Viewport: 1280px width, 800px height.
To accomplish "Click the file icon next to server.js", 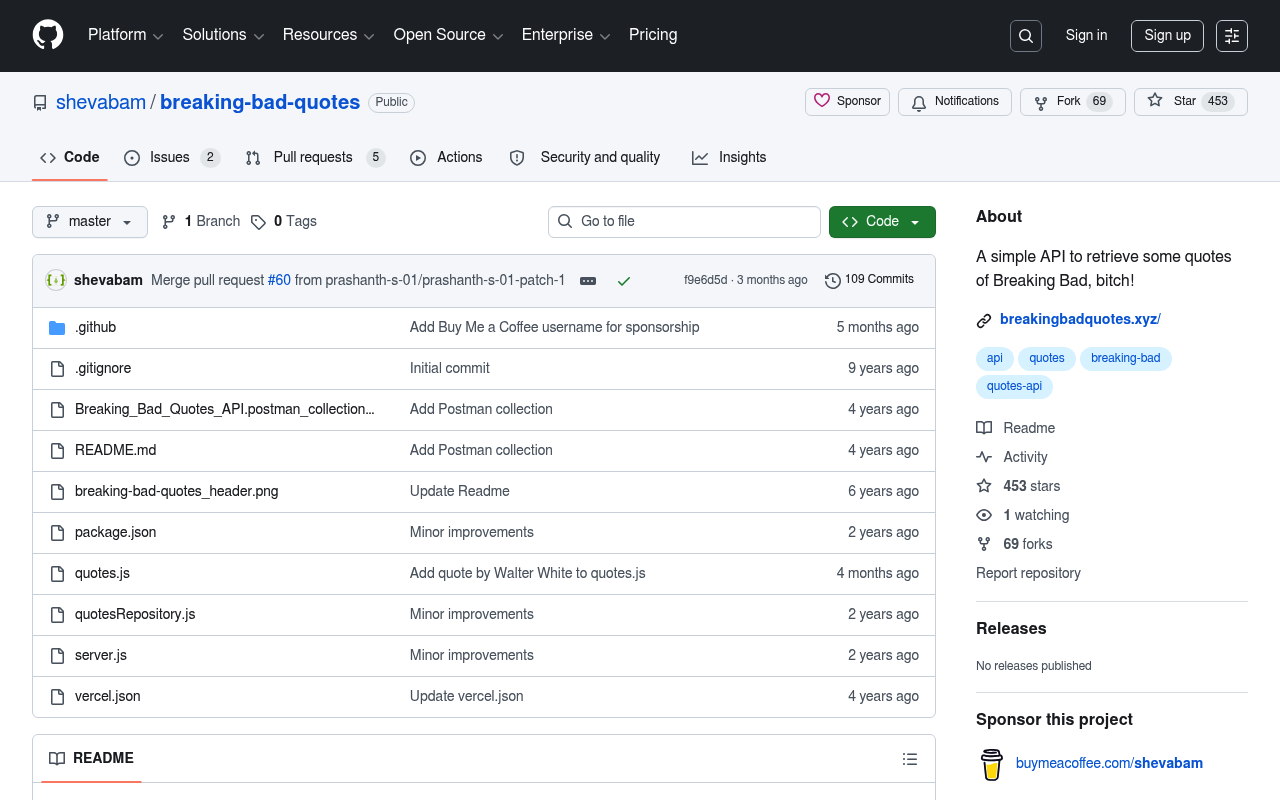I will 57,655.
